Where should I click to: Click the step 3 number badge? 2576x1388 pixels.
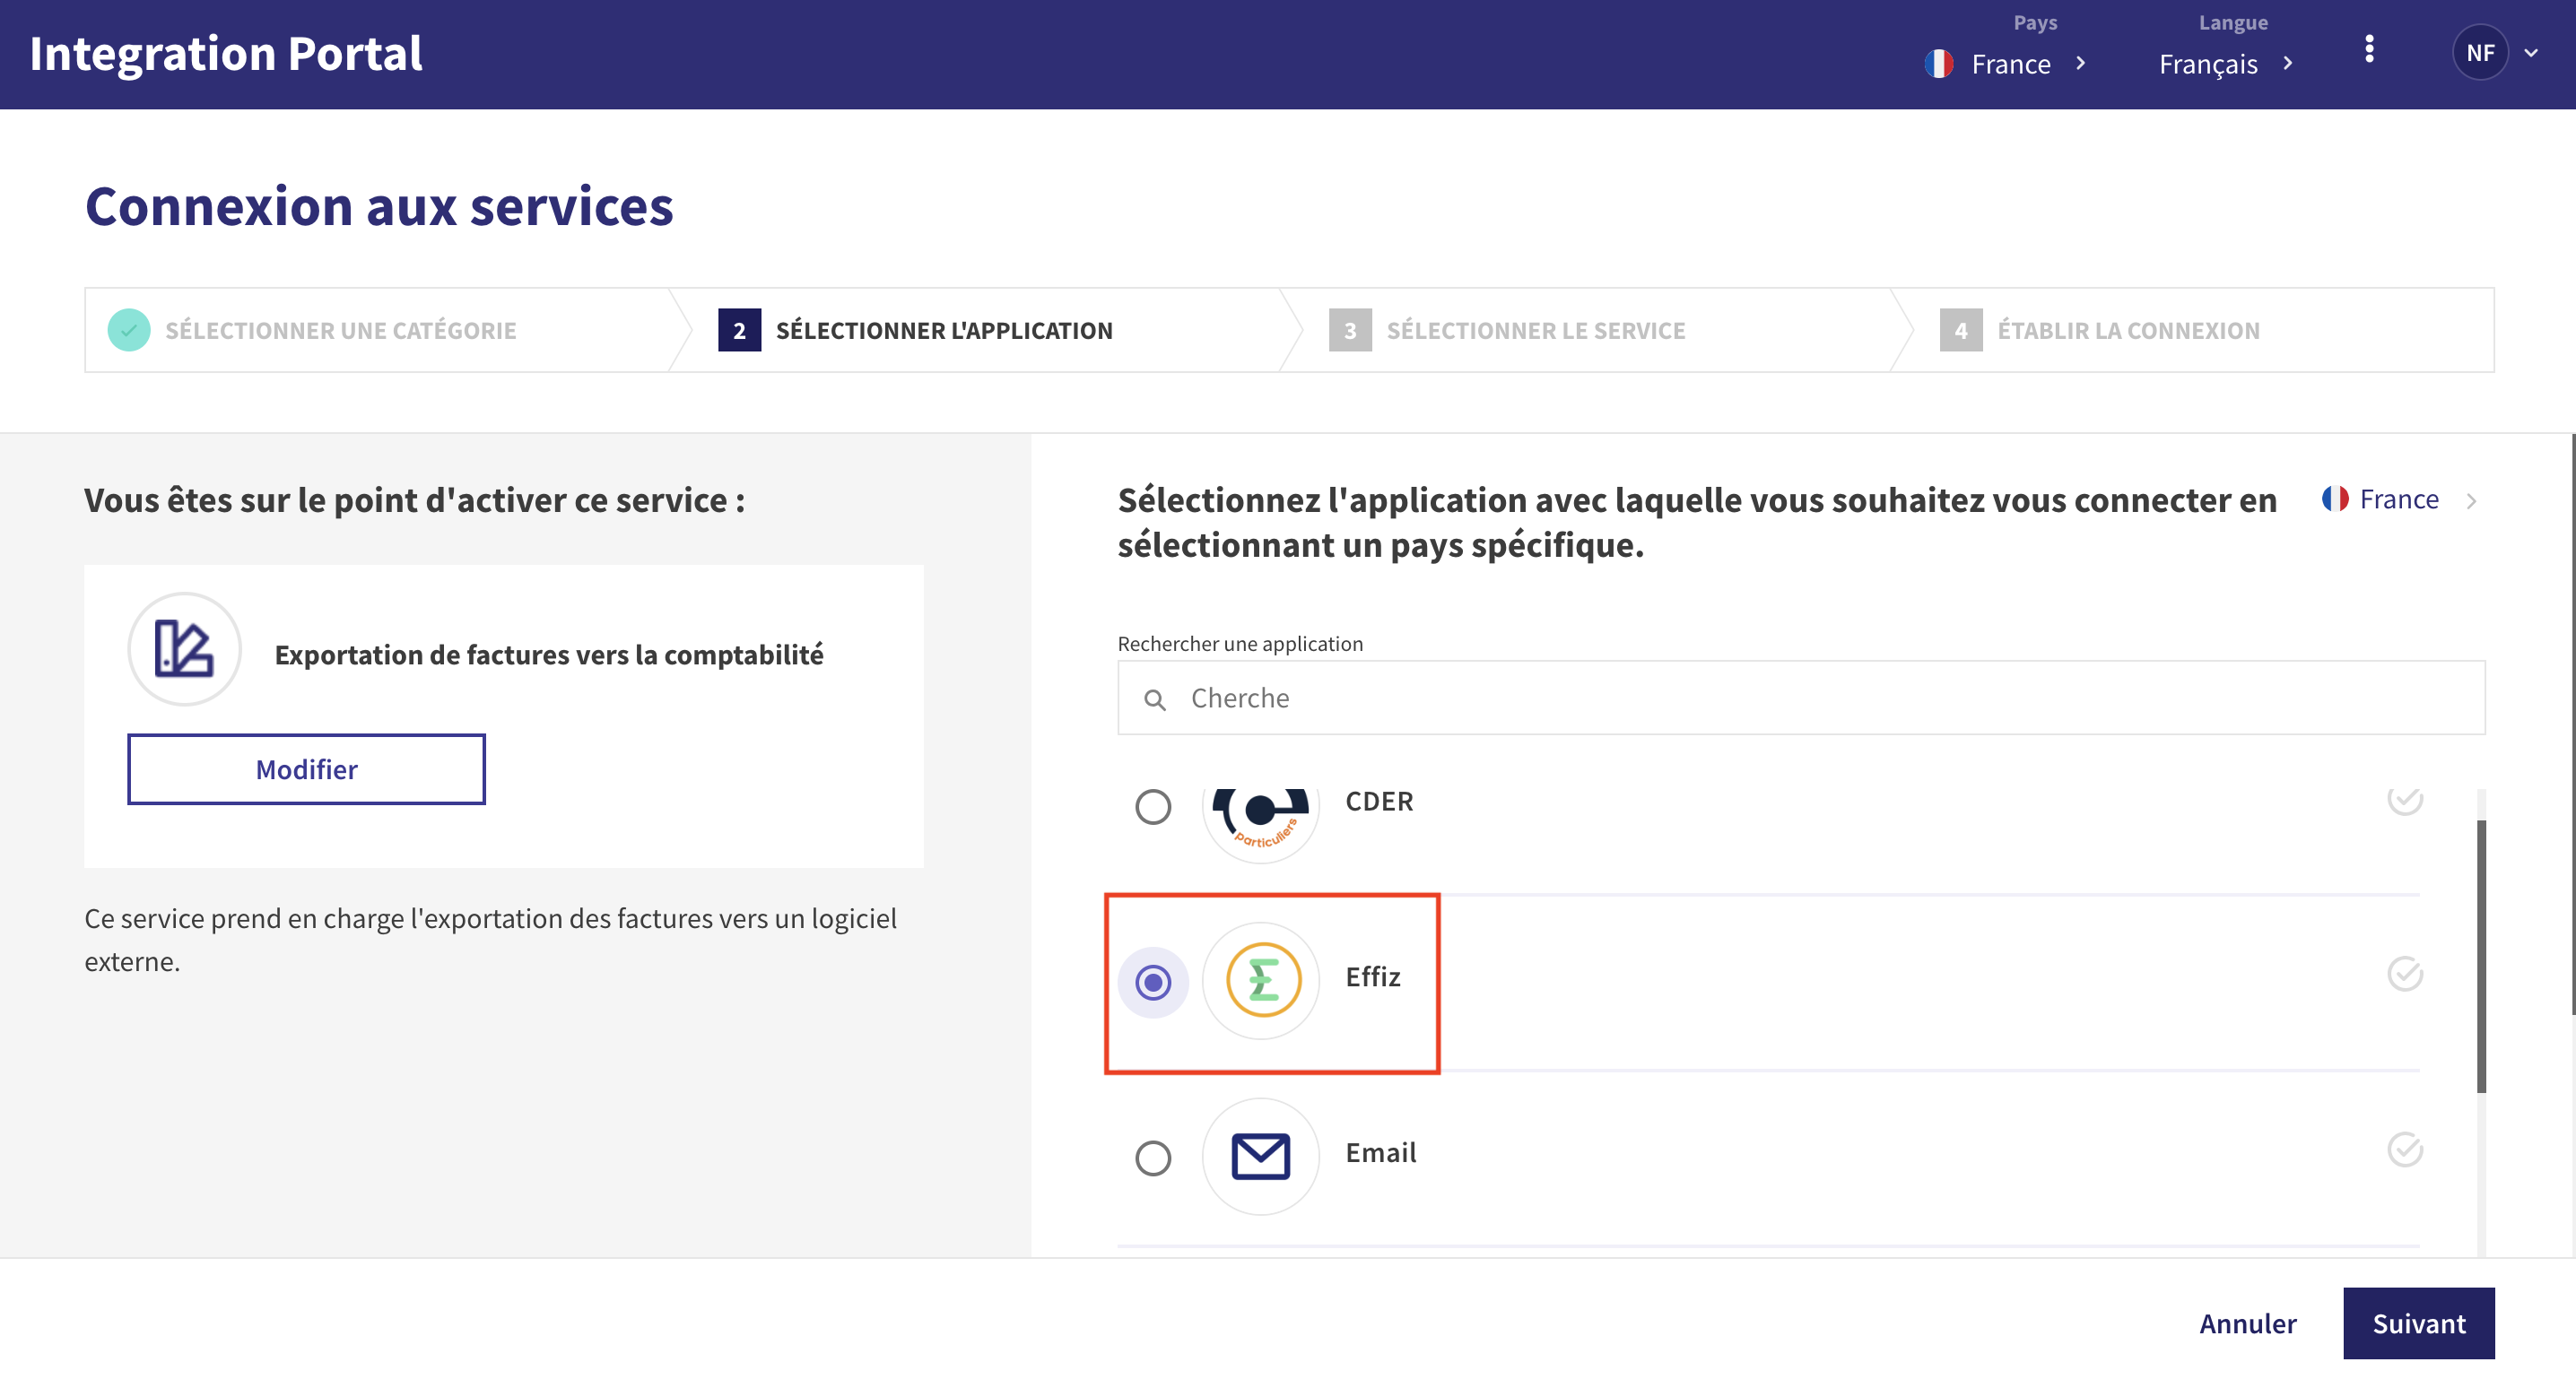pos(1349,330)
